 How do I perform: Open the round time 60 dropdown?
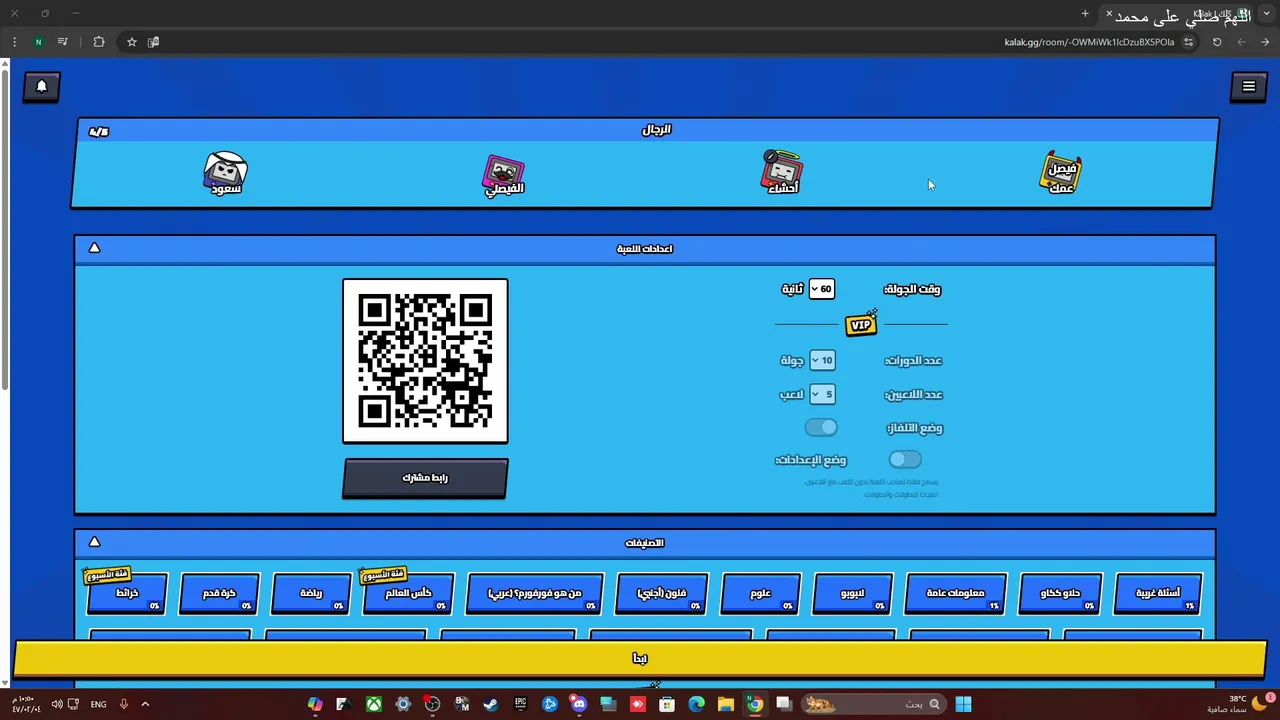click(821, 289)
